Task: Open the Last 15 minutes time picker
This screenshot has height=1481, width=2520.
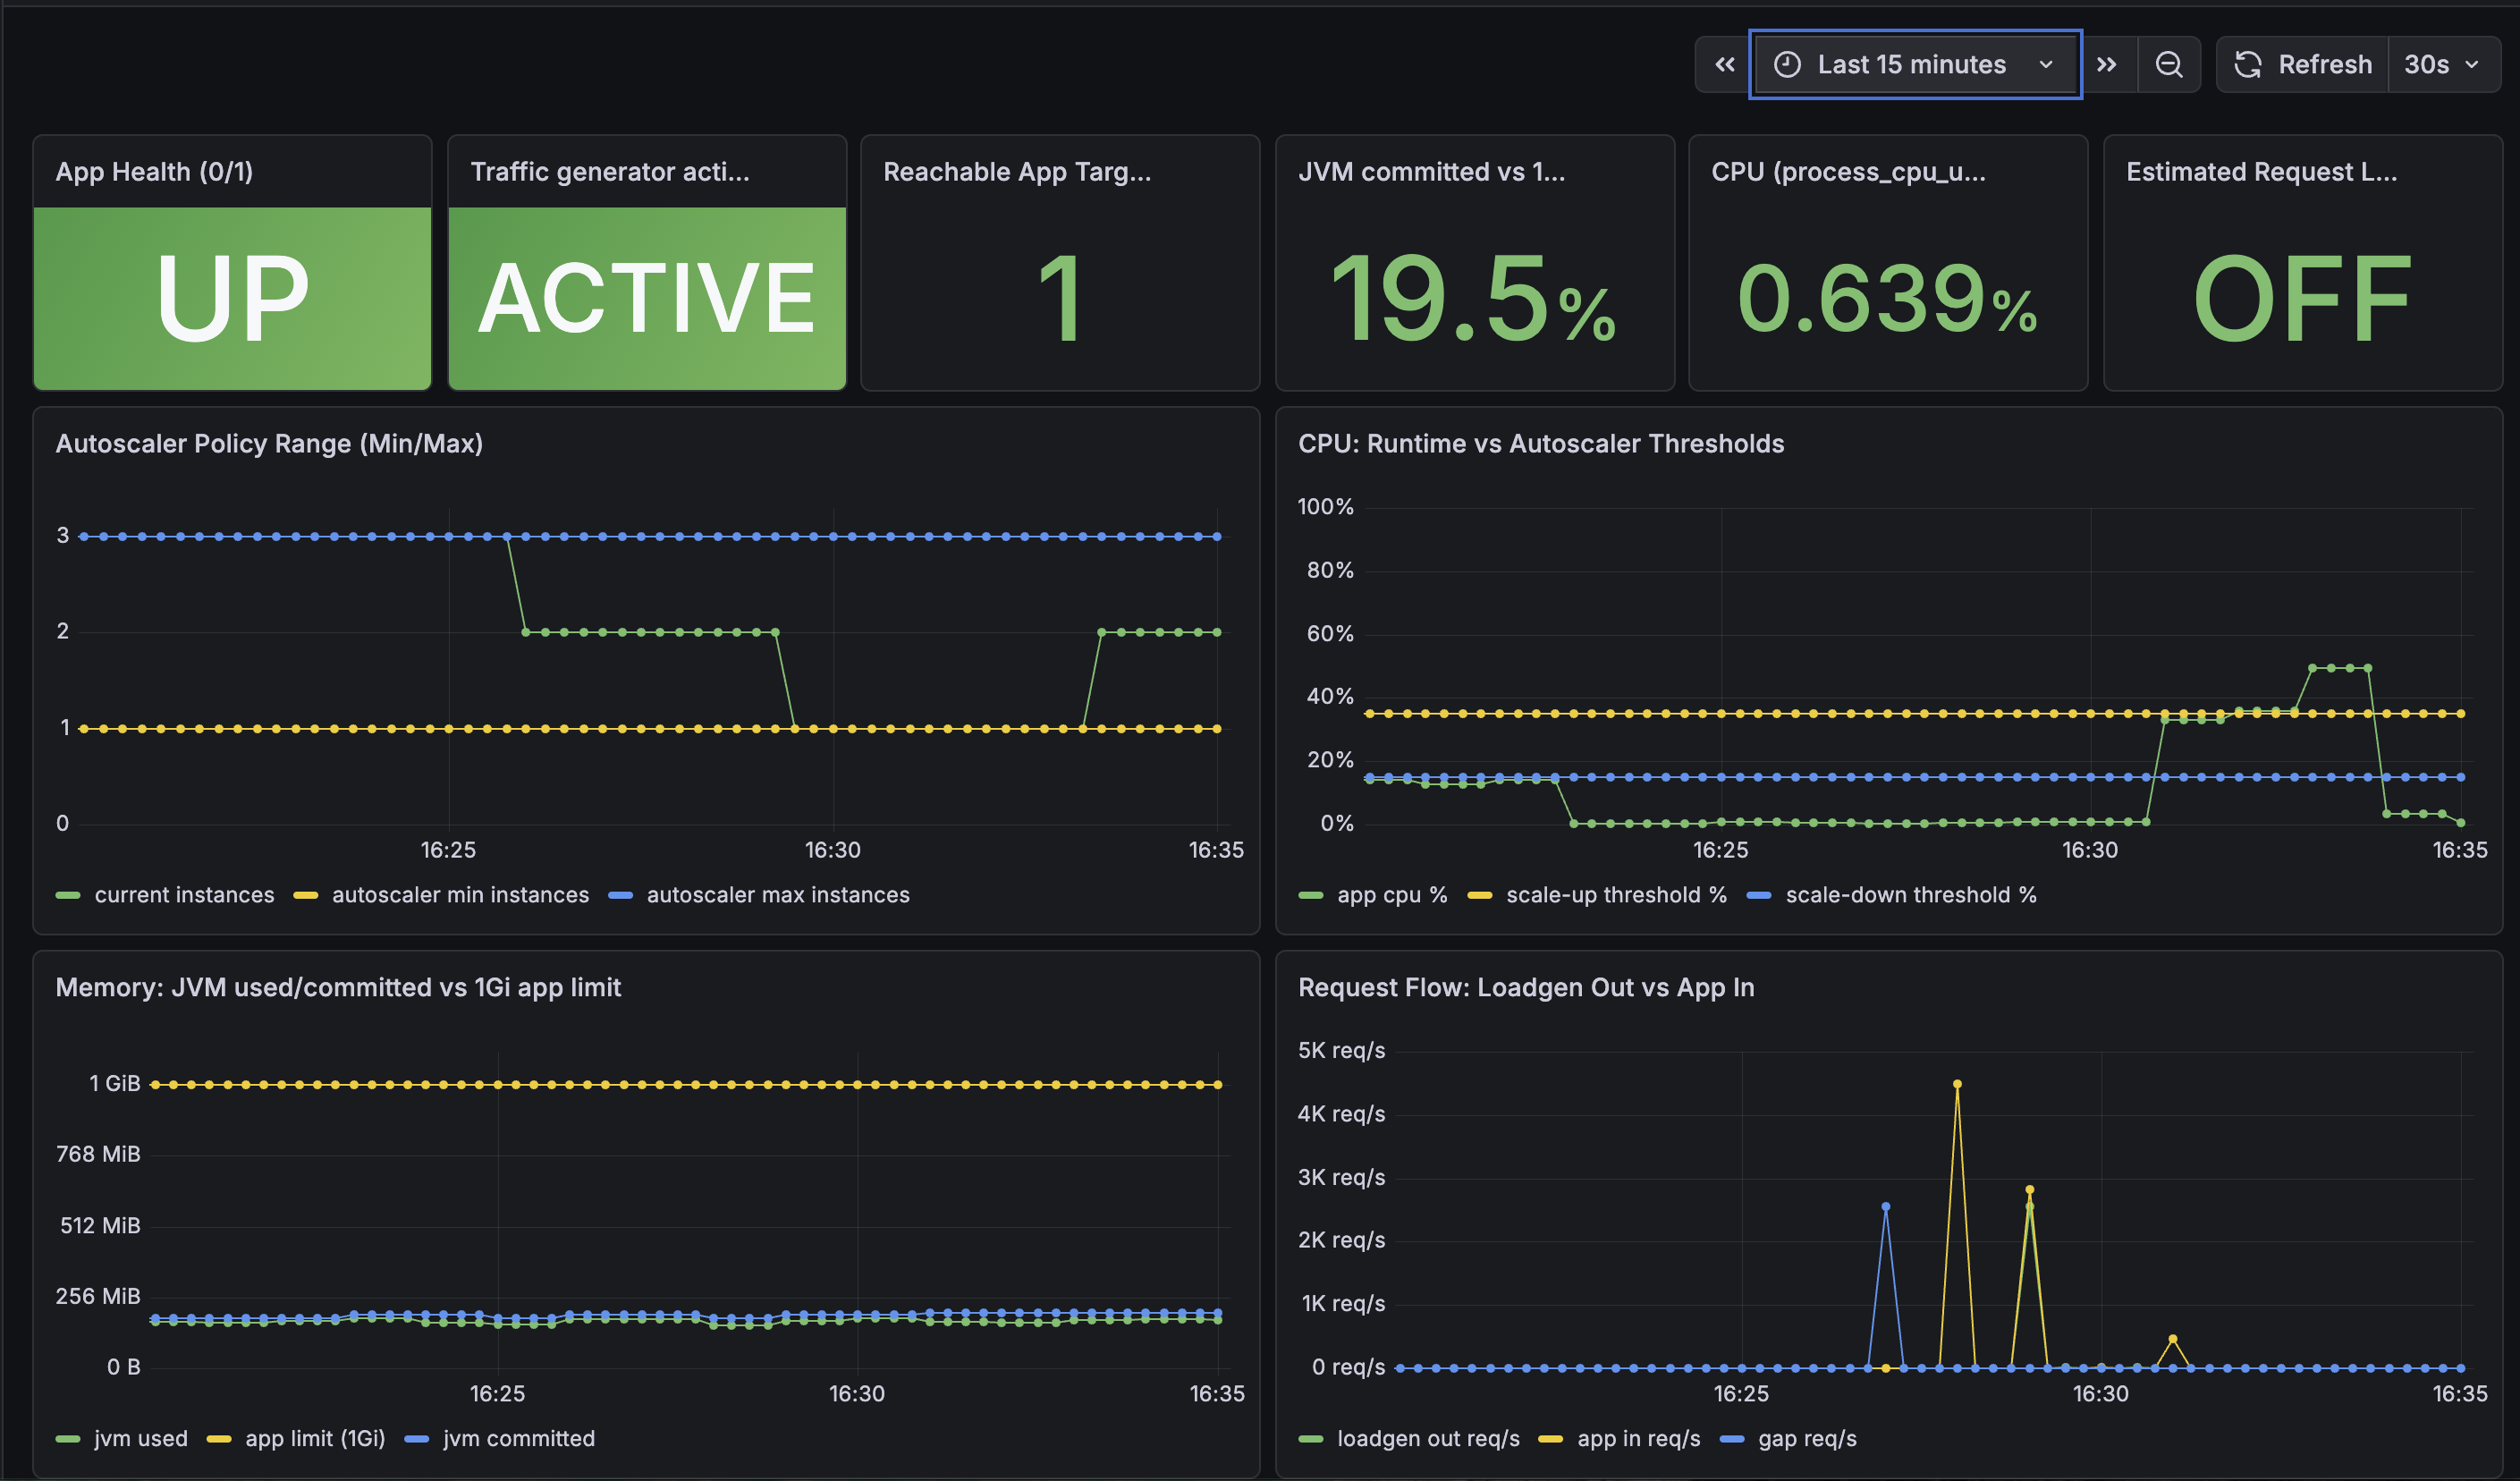Action: pos(1915,65)
